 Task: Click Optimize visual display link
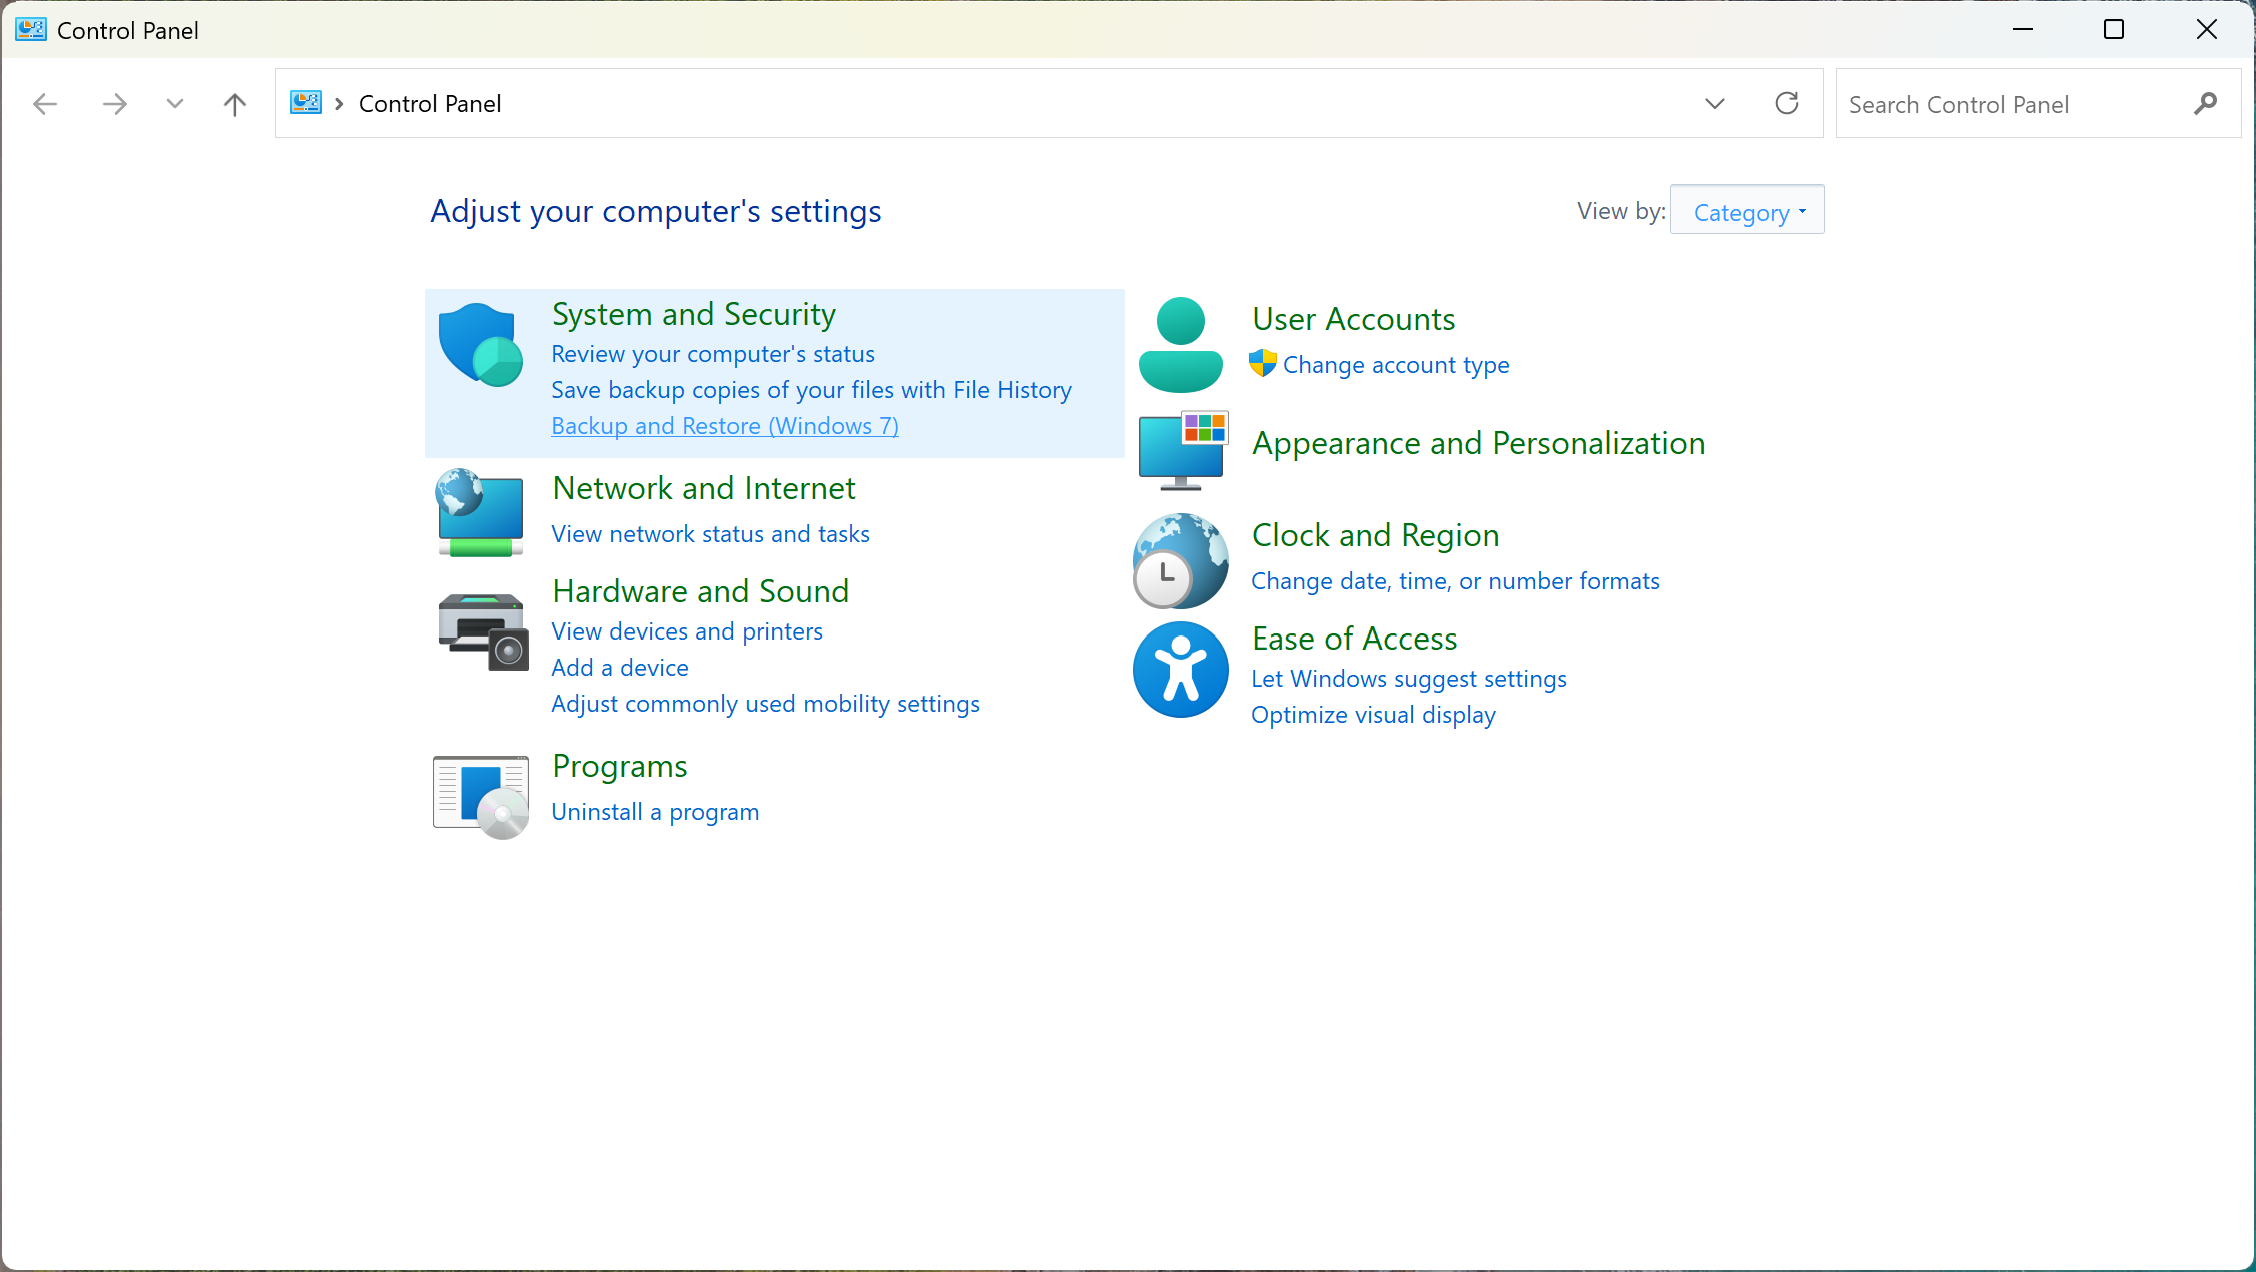click(x=1373, y=715)
